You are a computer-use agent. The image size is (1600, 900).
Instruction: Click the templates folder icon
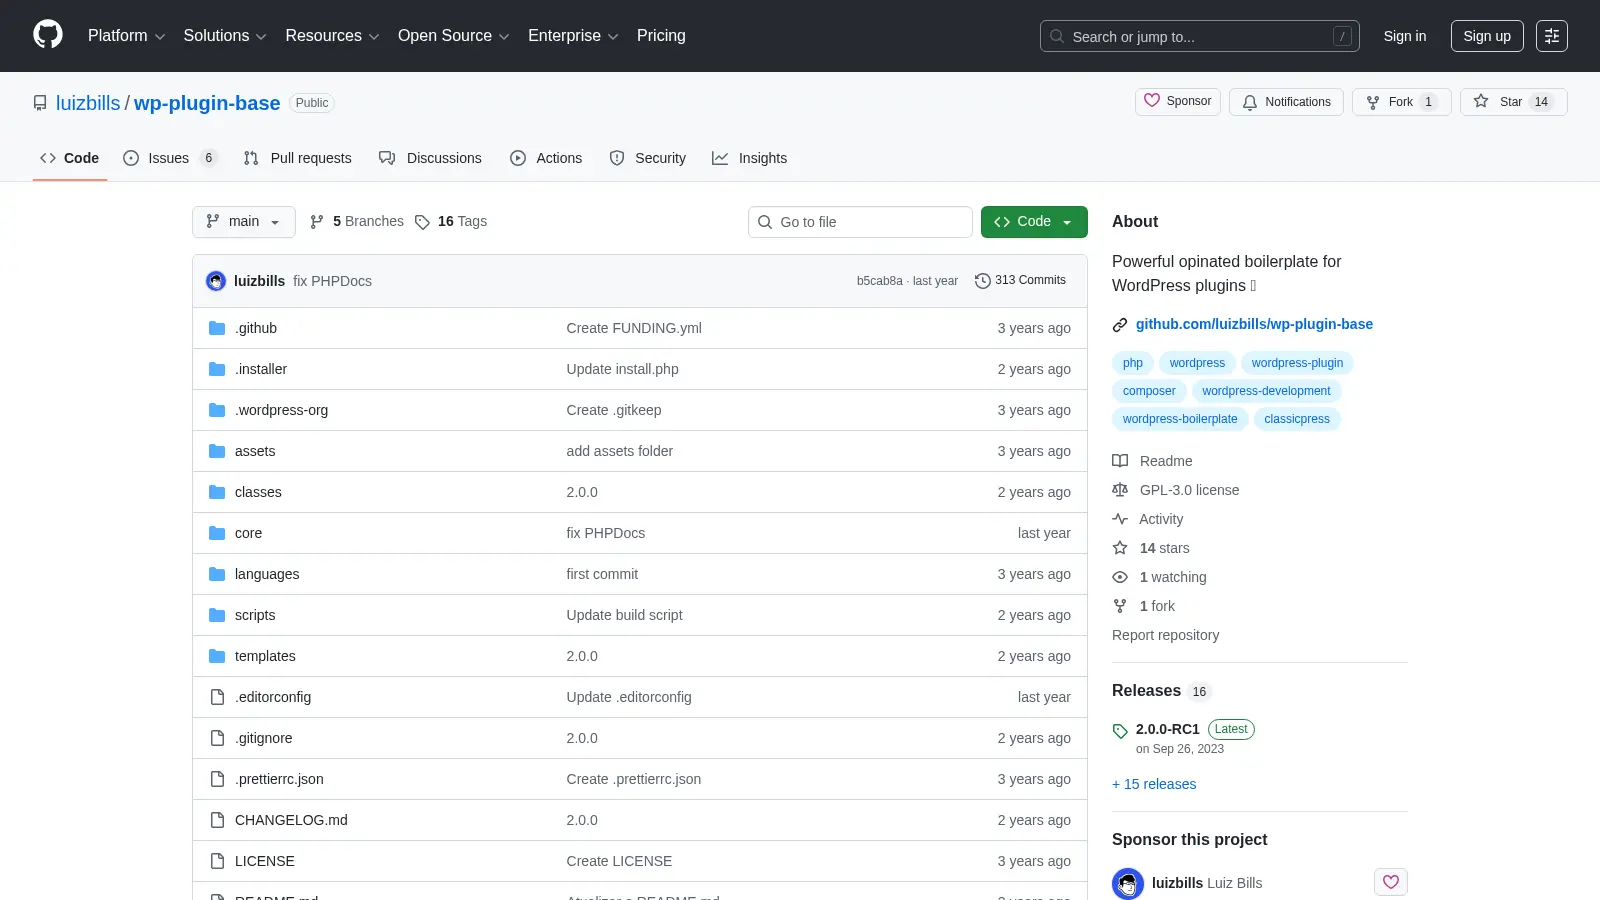pyautogui.click(x=217, y=656)
